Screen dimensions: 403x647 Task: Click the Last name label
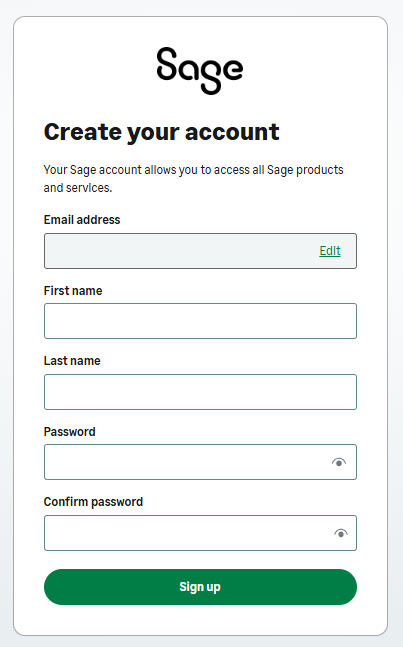pos(72,361)
